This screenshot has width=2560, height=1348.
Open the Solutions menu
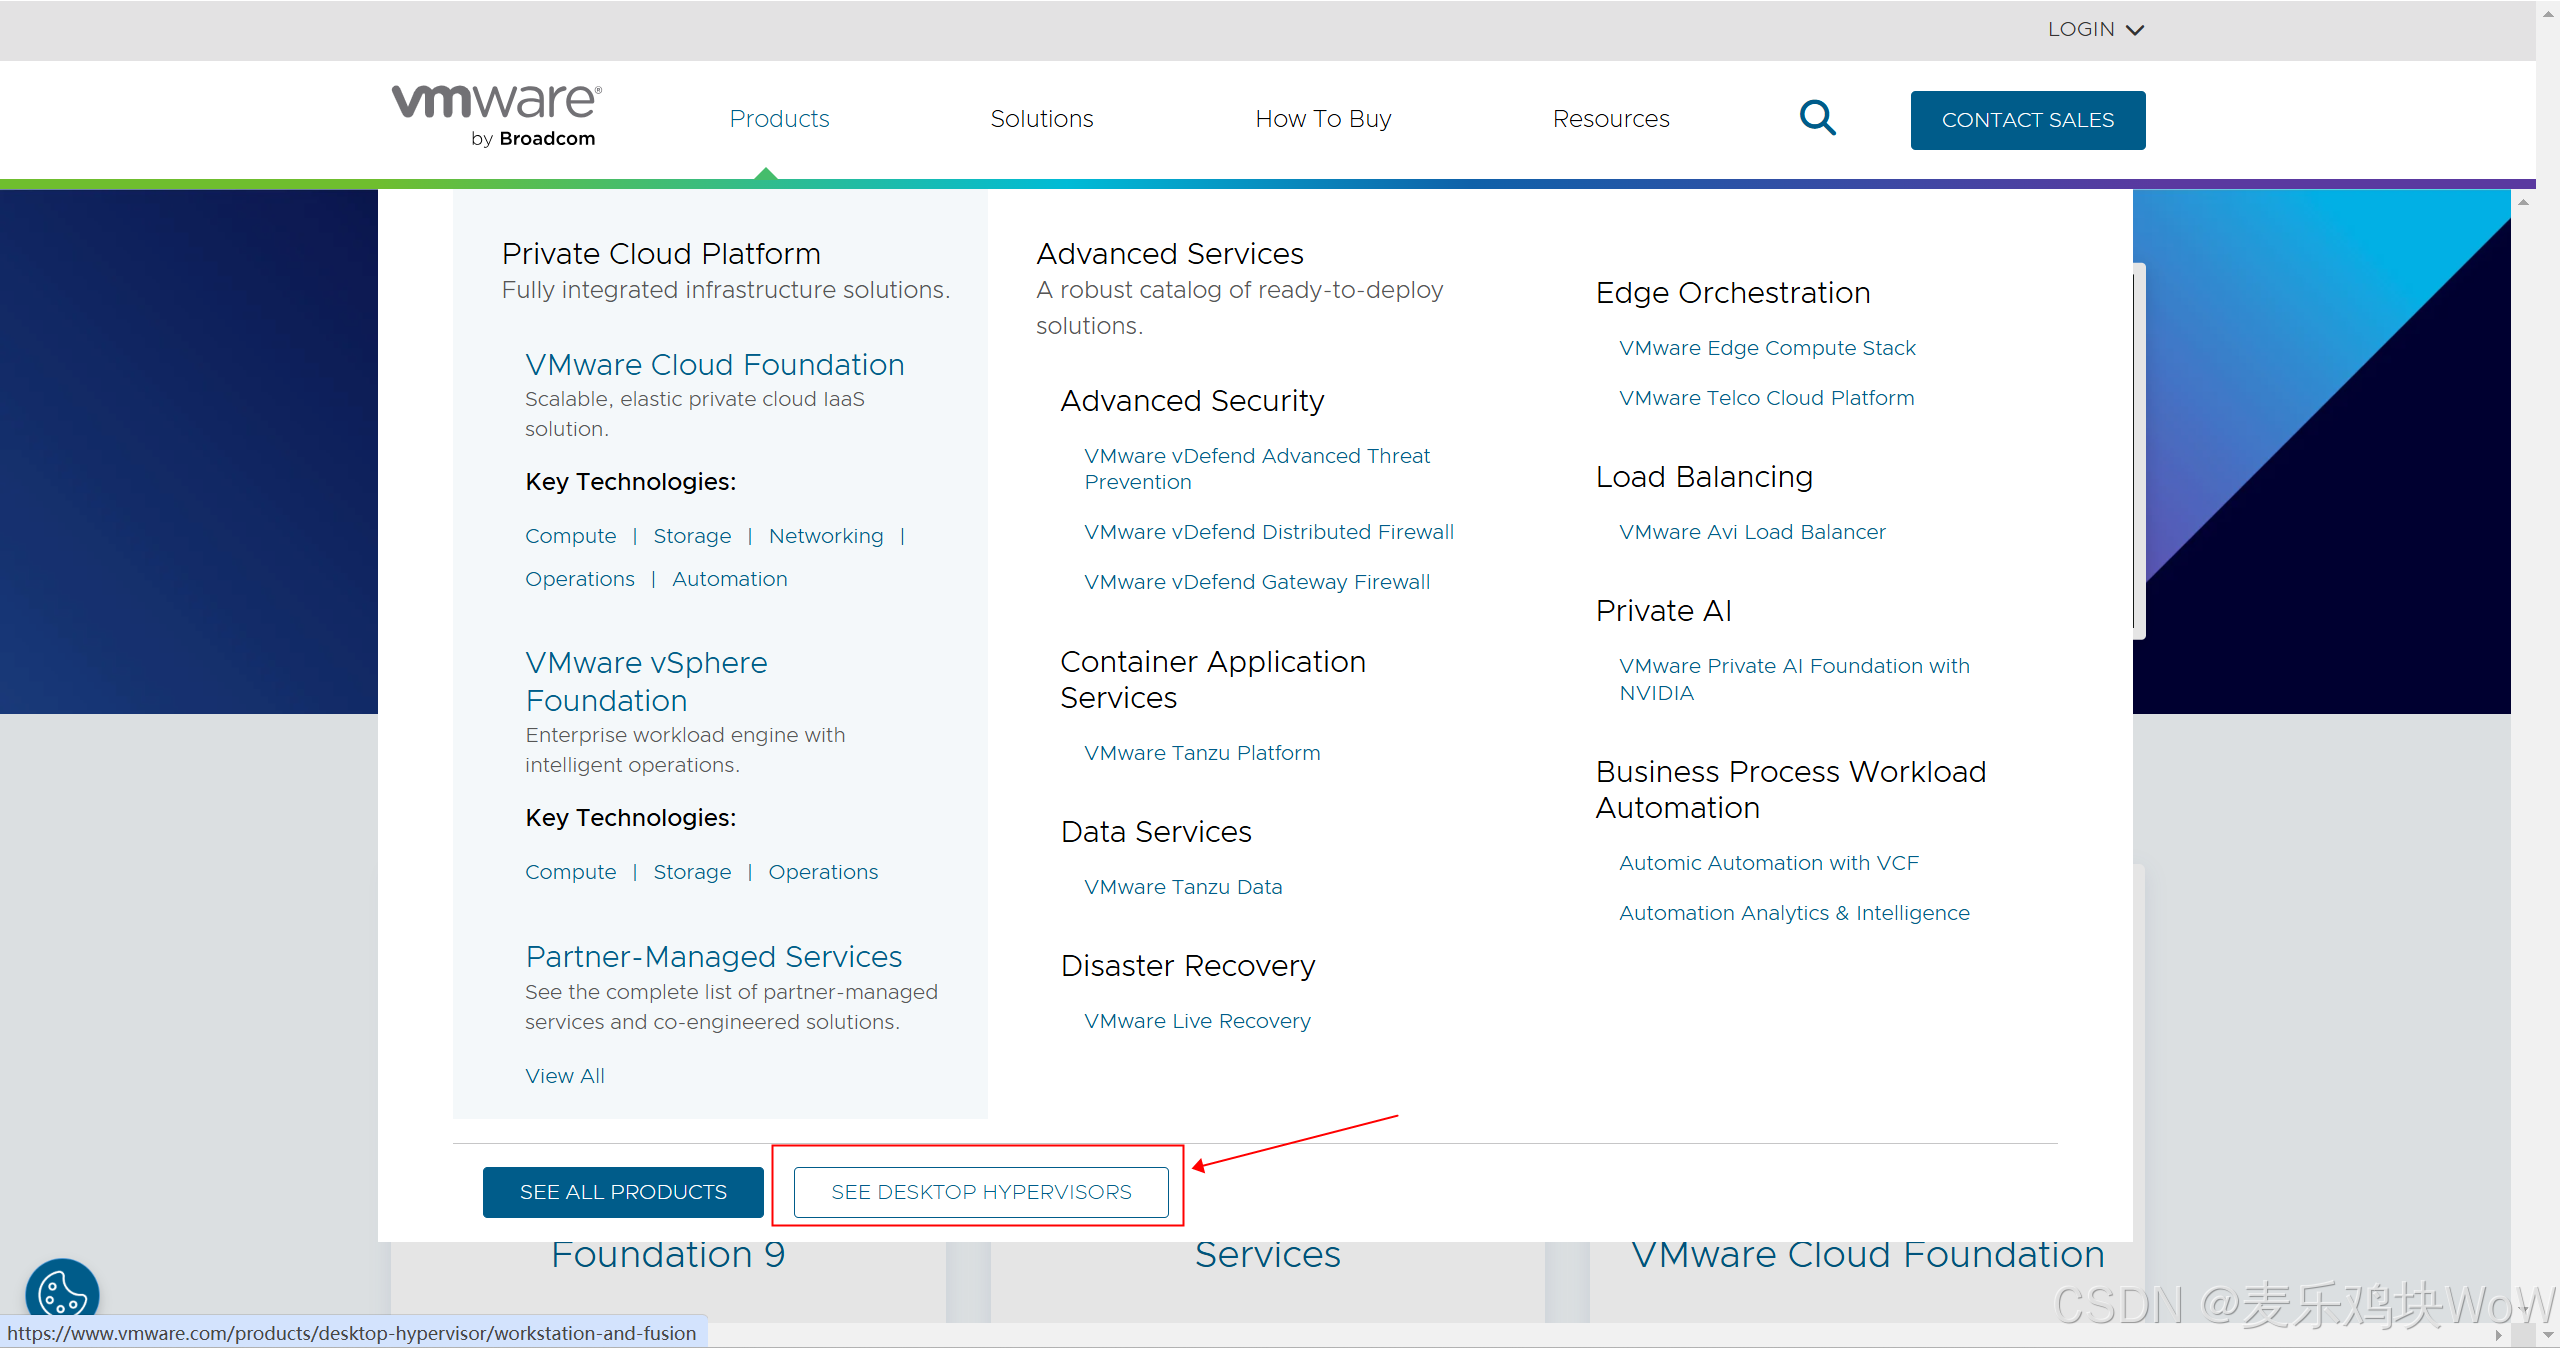[1041, 119]
